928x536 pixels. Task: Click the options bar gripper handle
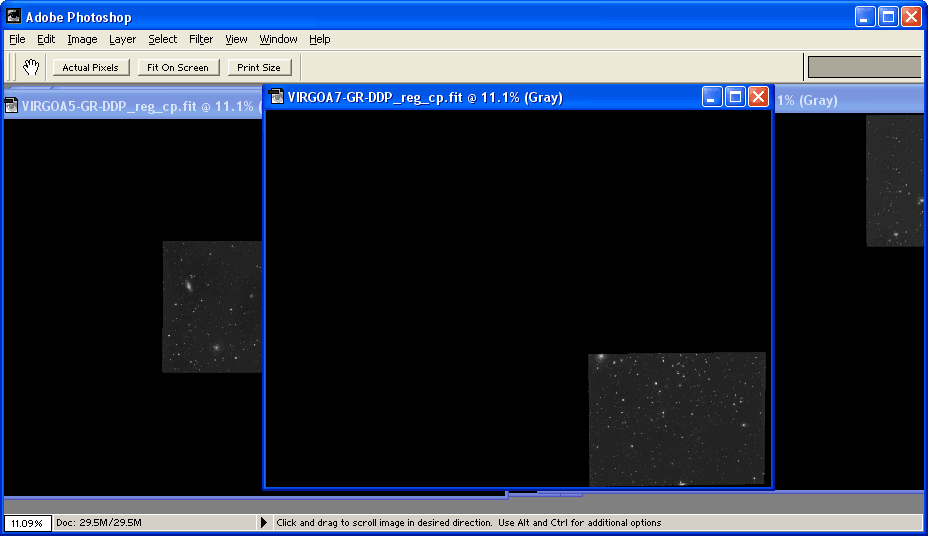coord(10,67)
